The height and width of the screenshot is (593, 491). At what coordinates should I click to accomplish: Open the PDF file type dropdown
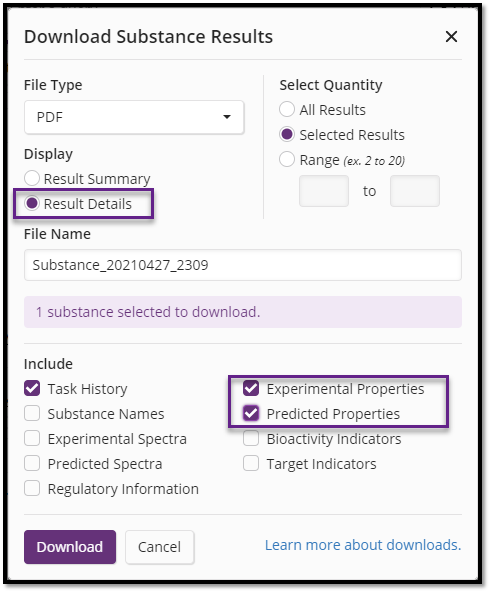pyautogui.click(x=134, y=117)
